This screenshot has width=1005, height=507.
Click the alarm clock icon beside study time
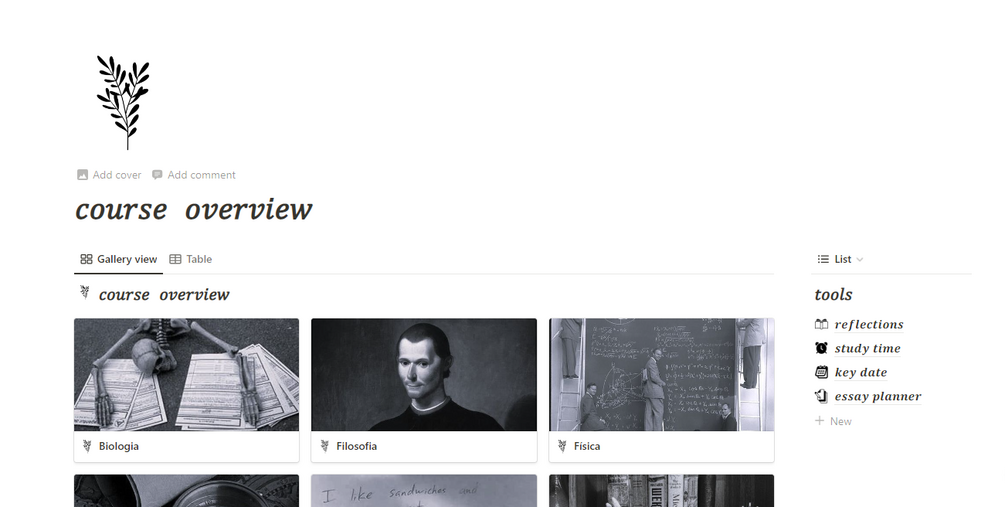pyautogui.click(x=821, y=348)
